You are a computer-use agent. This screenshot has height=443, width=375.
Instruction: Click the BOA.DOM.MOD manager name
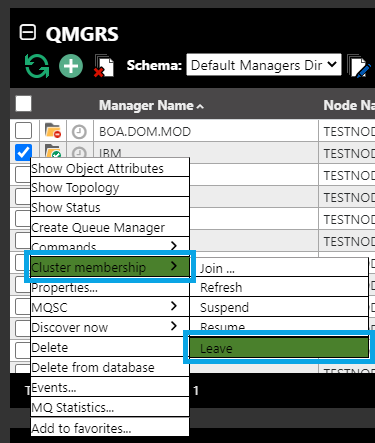(x=145, y=132)
